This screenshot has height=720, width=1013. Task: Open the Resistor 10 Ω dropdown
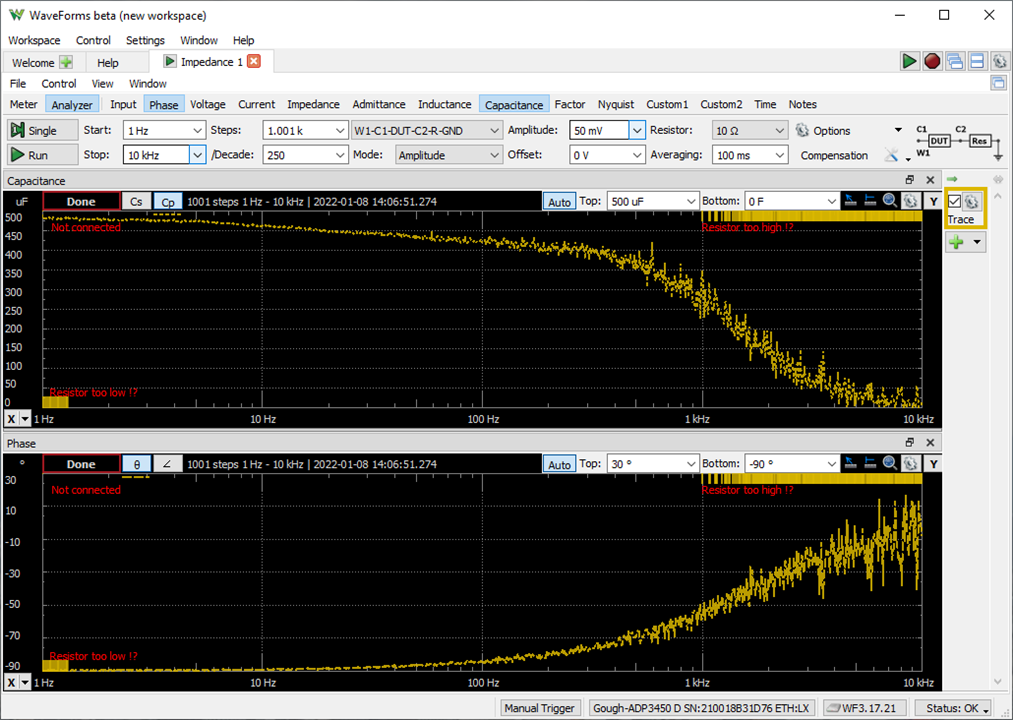pos(749,131)
